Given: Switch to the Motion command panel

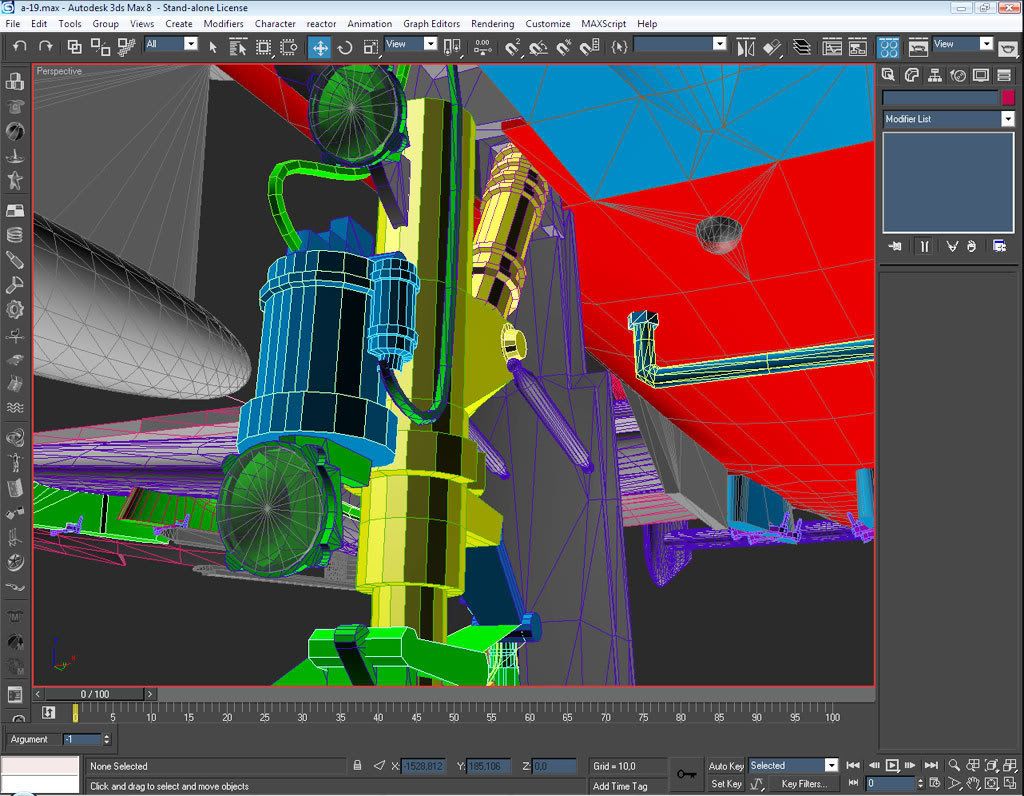Looking at the screenshot, I should (x=958, y=75).
